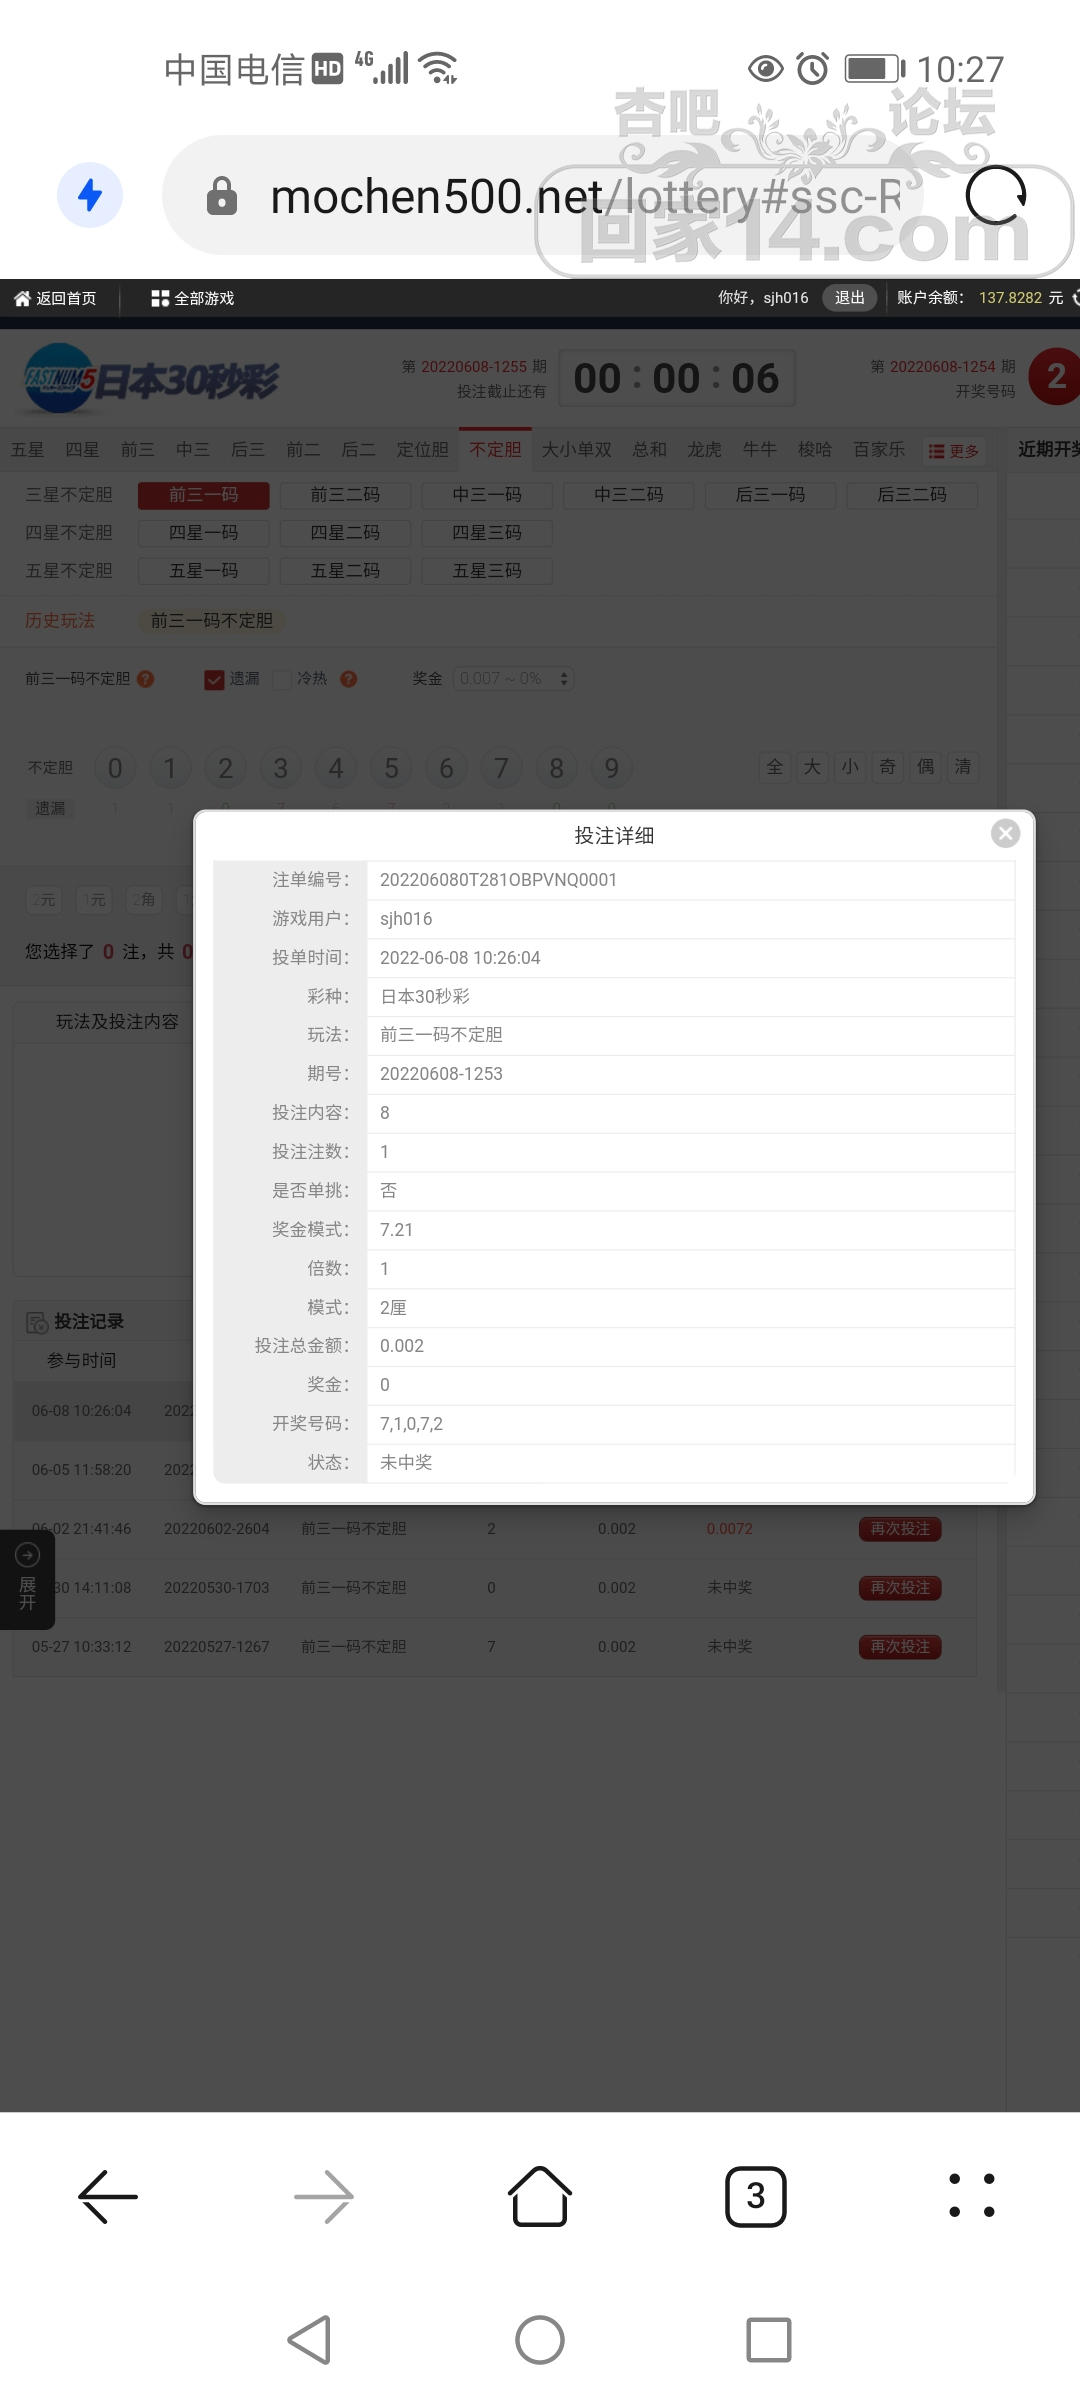
Task: Open the browser four-dot menu
Action: pos(971,2196)
